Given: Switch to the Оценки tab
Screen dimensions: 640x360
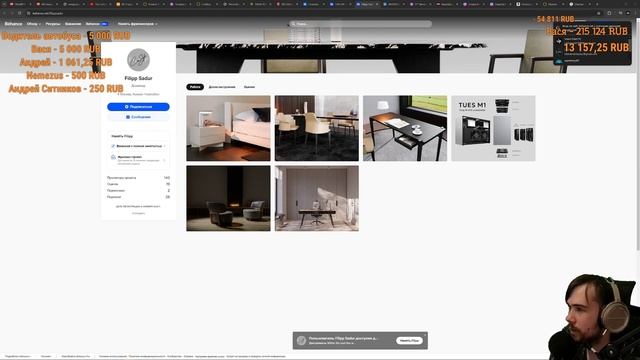Looking at the screenshot, I should point(249,87).
